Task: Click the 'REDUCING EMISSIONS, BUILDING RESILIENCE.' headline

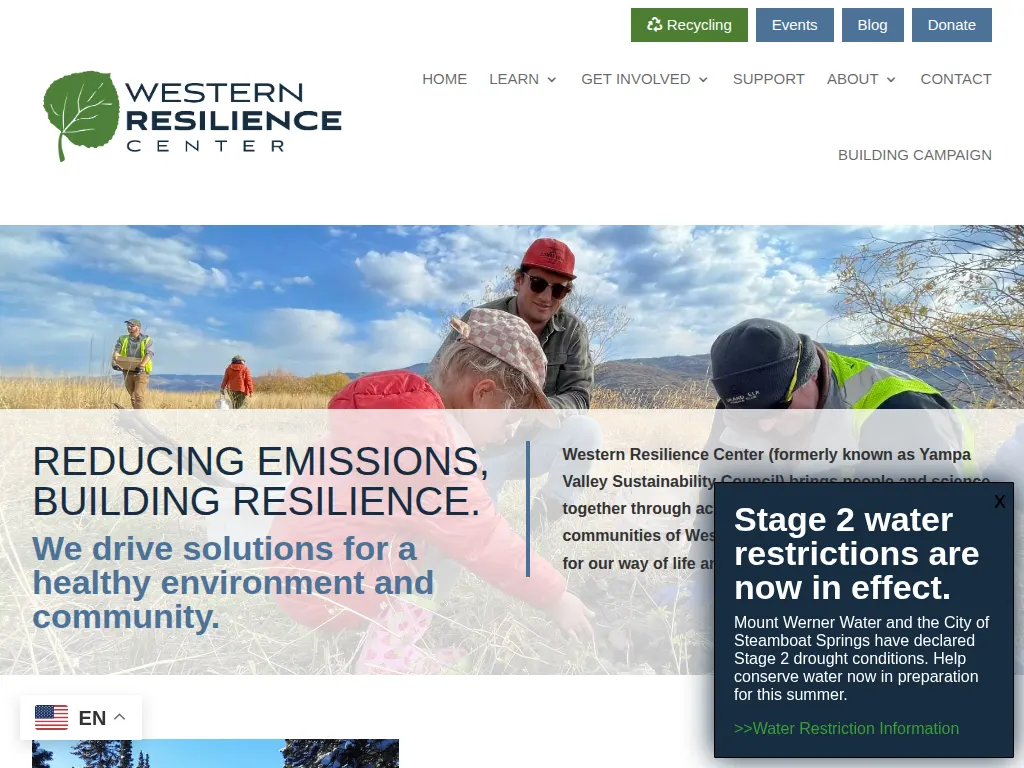Action: pyautogui.click(x=260, y=481)
